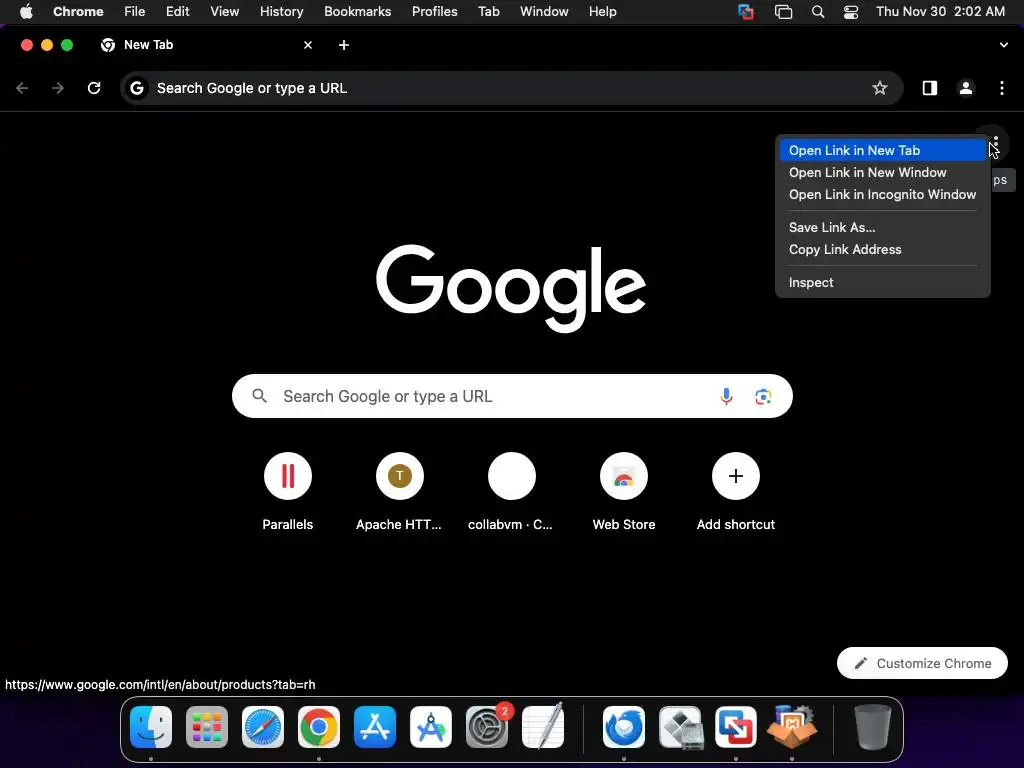Open VMware Fusion from the Dock

click(x=736, y=727)
